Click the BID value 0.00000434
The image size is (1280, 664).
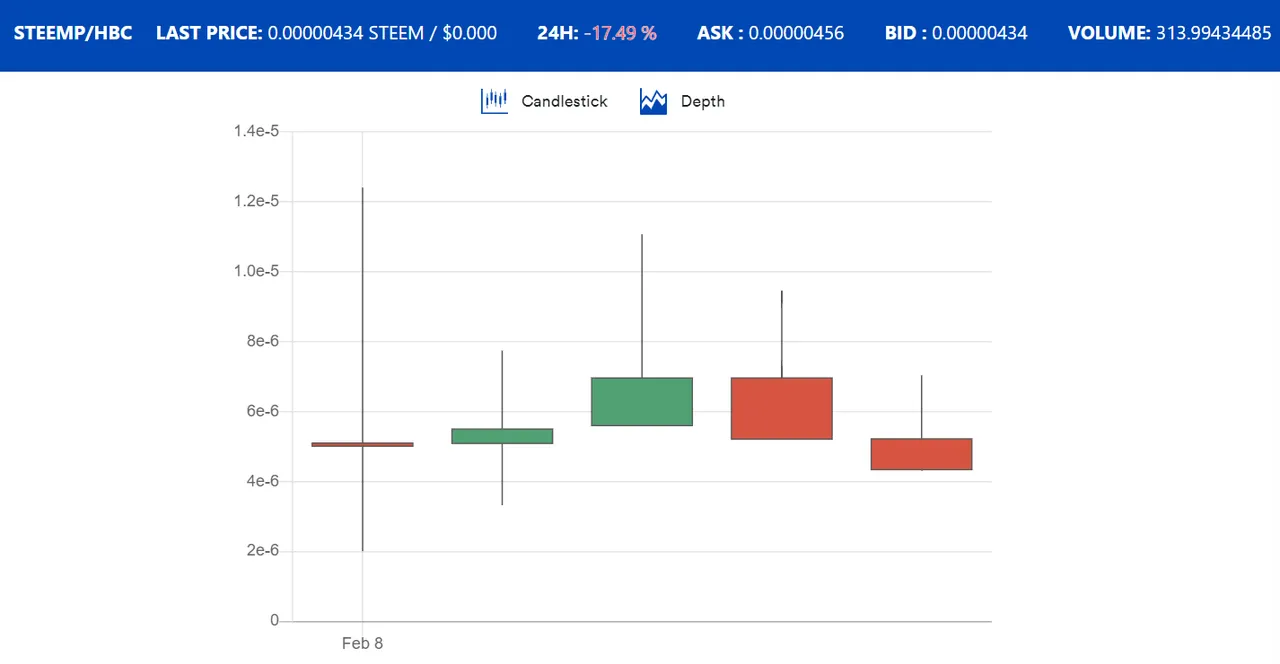pos(979,33)
